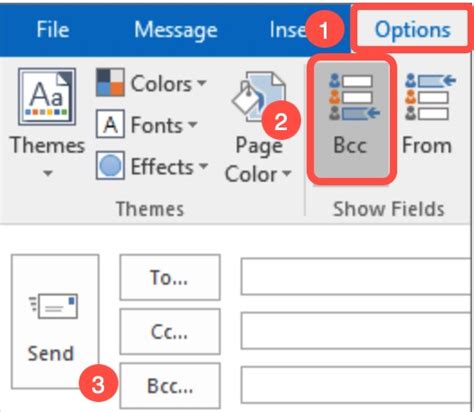Open the Options ribbon tab
474x412 pixels.
(x=413, y=30)
